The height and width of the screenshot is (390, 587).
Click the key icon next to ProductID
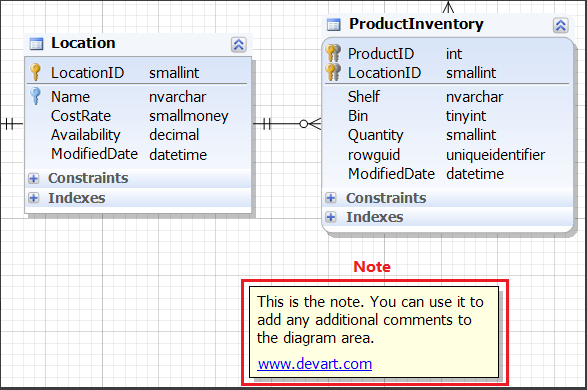coord(333,53)
